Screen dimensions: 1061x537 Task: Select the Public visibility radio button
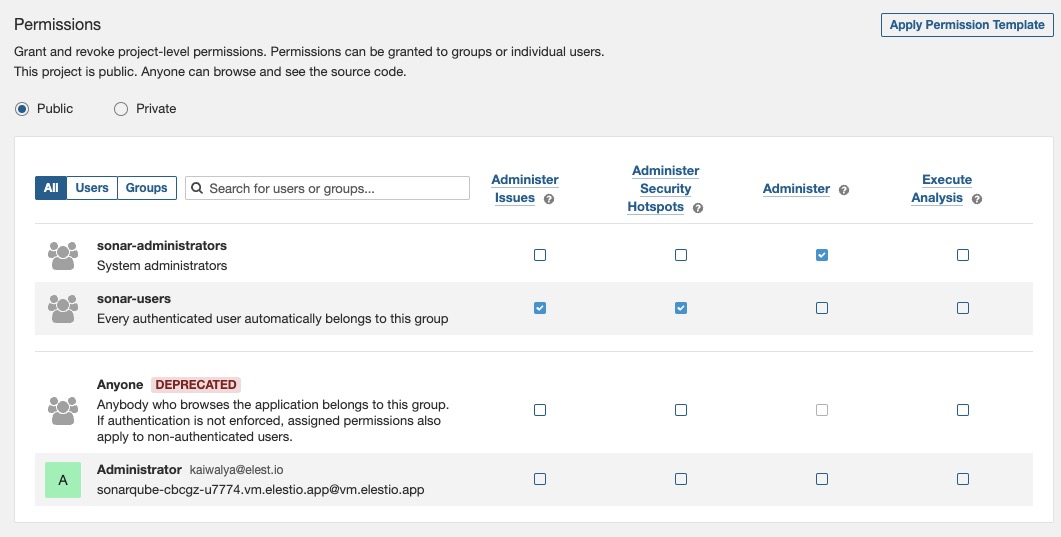click(x=22, y=109)
